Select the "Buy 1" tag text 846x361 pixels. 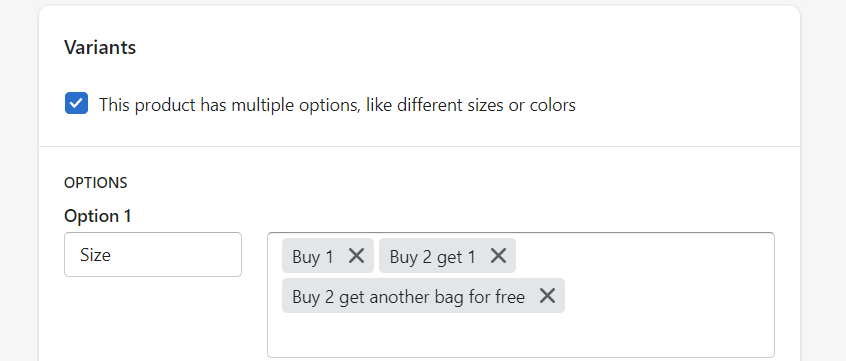[x=313, y=256]
